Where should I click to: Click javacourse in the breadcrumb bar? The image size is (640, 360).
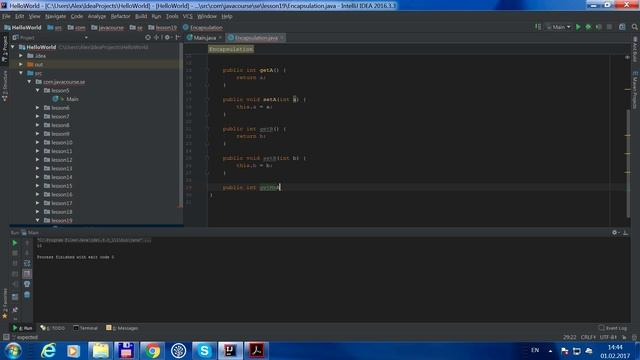107,27
